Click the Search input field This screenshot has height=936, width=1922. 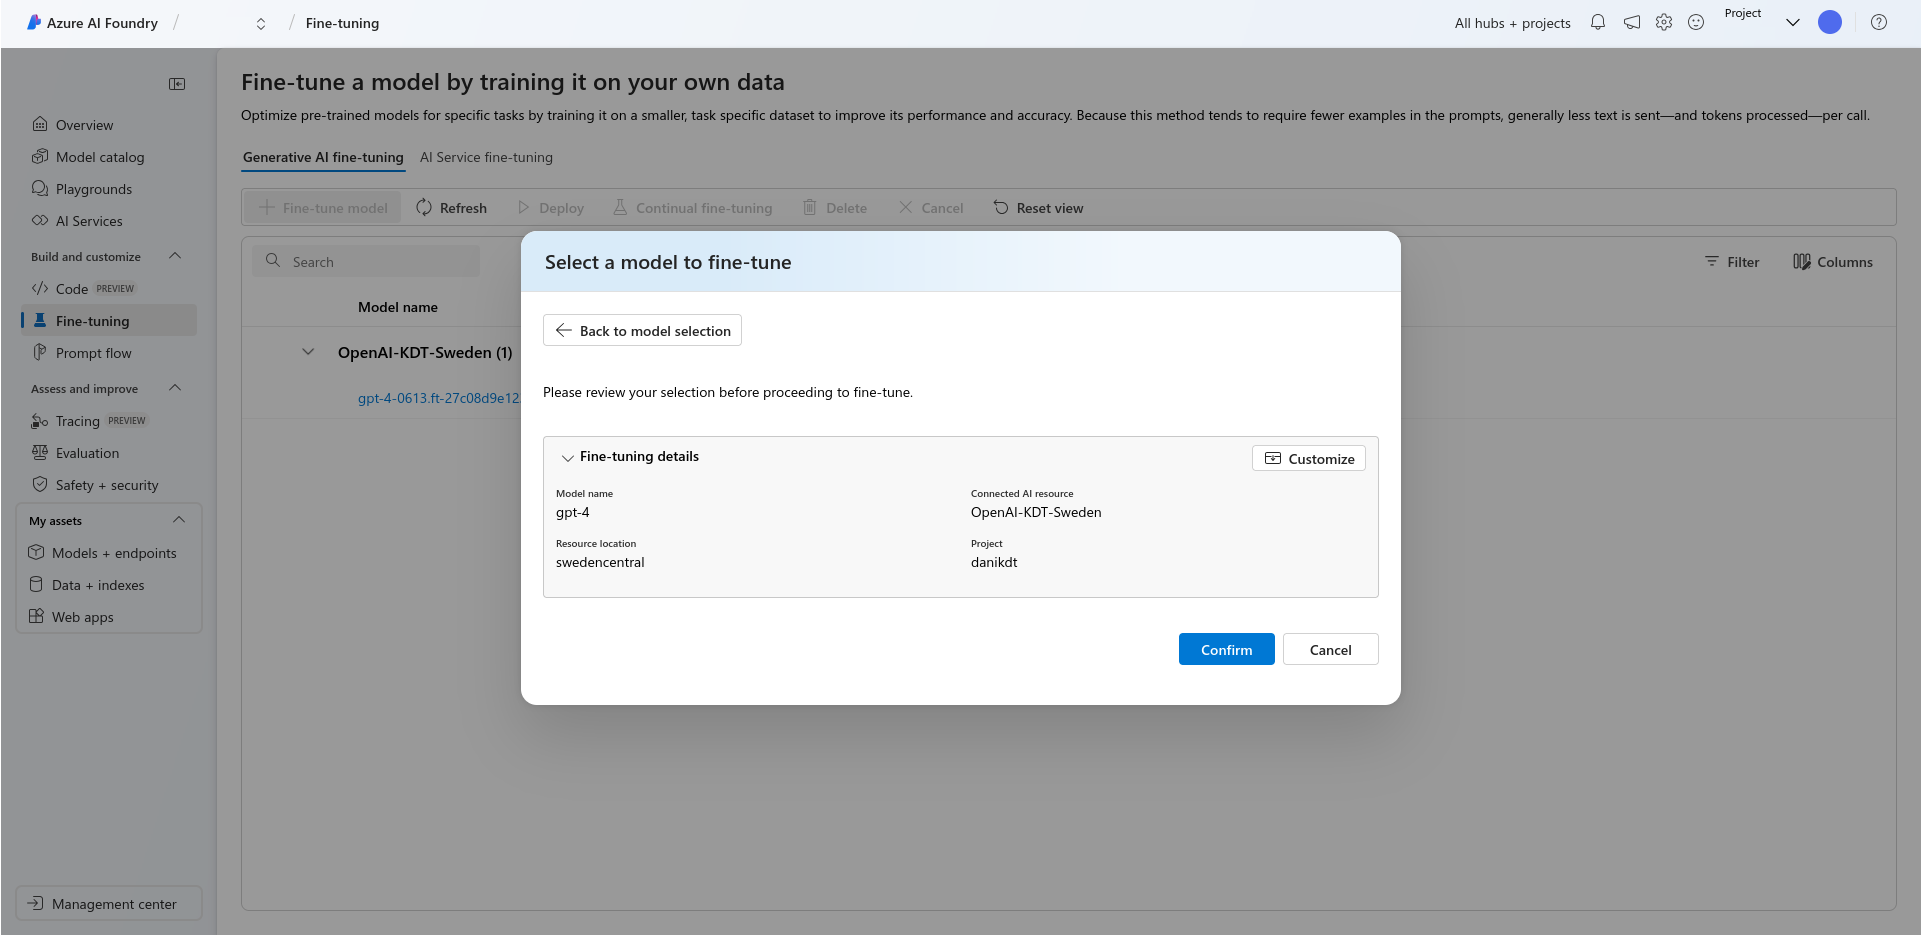[x=366, y=262]
